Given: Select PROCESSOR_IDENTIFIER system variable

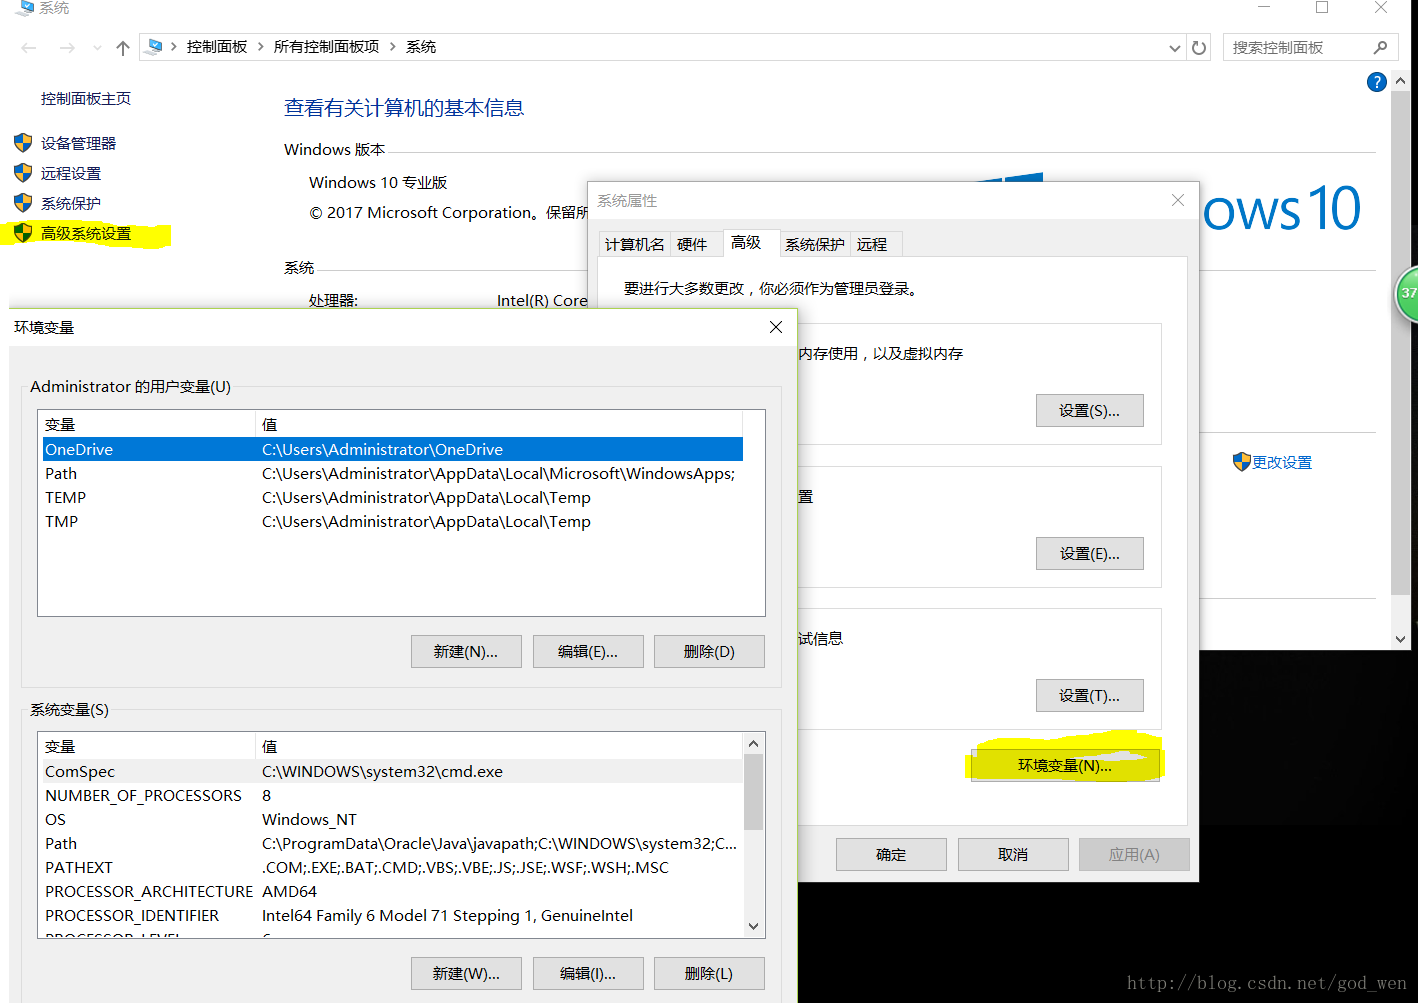Looking at the screenshot, I should [392, 915].
